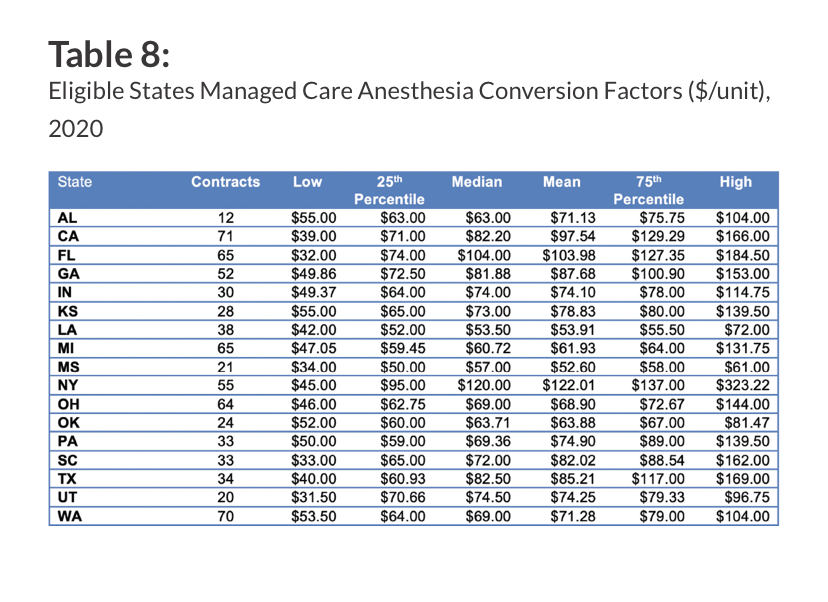Click Florida's mean value $103.98
The image size is (828, 602).
(x=569, y=255)
